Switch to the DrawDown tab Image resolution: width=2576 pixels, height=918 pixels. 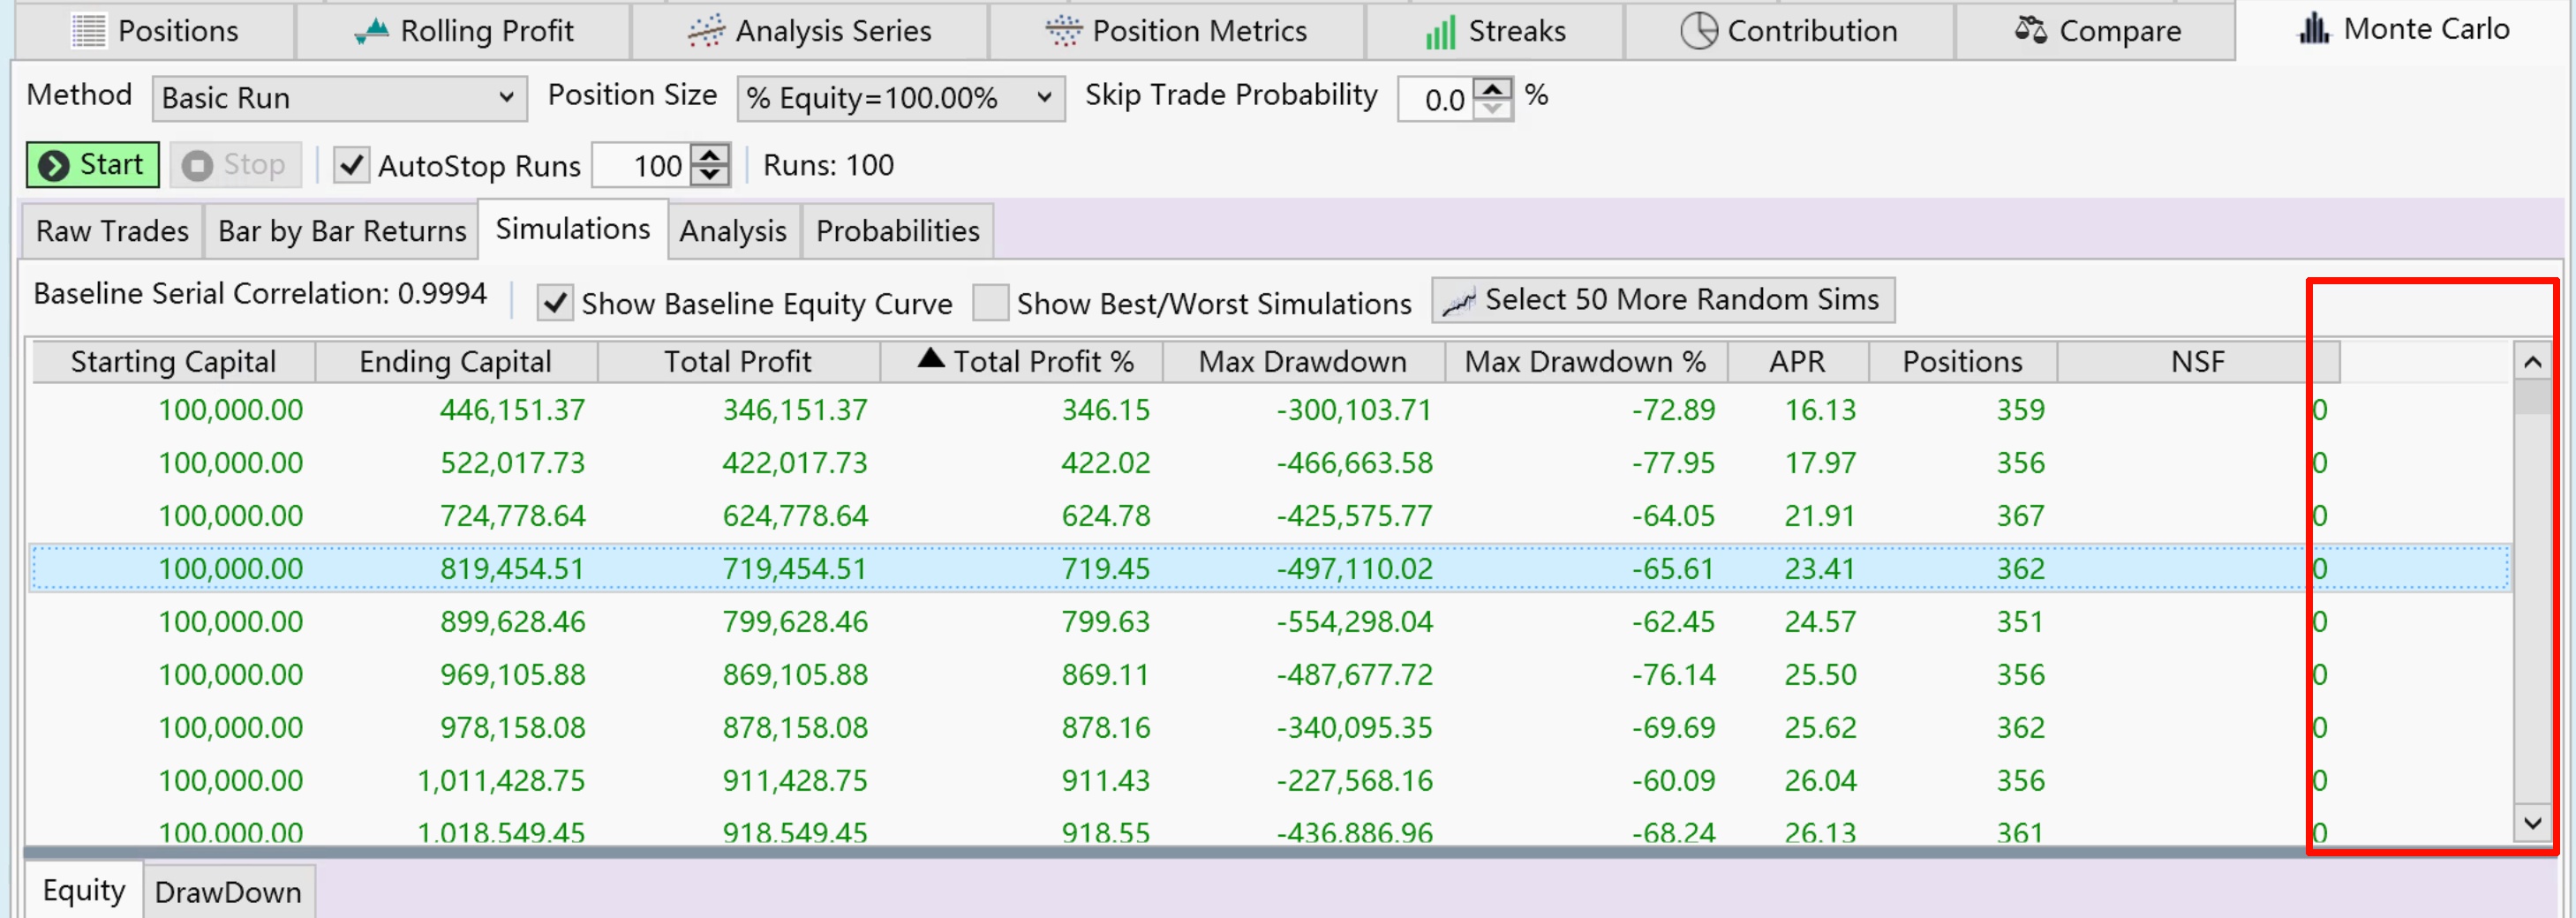click(x=228, y=891)
